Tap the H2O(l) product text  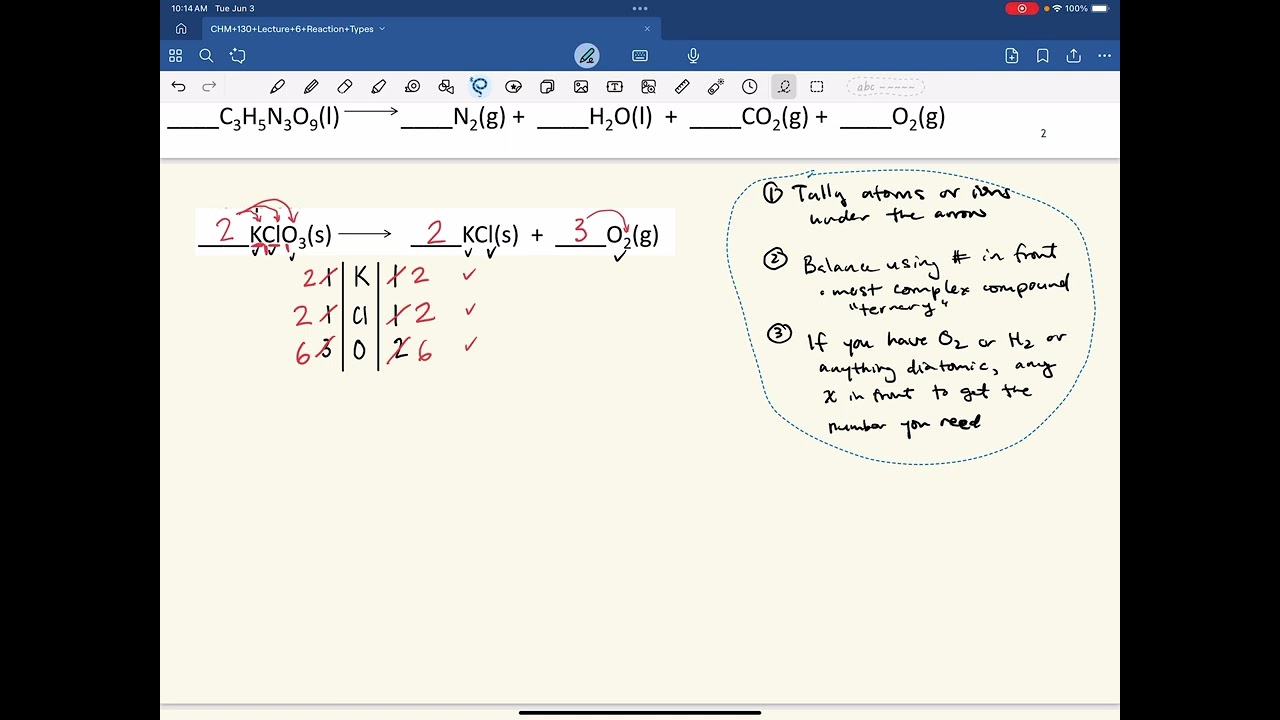coord(620,118)
